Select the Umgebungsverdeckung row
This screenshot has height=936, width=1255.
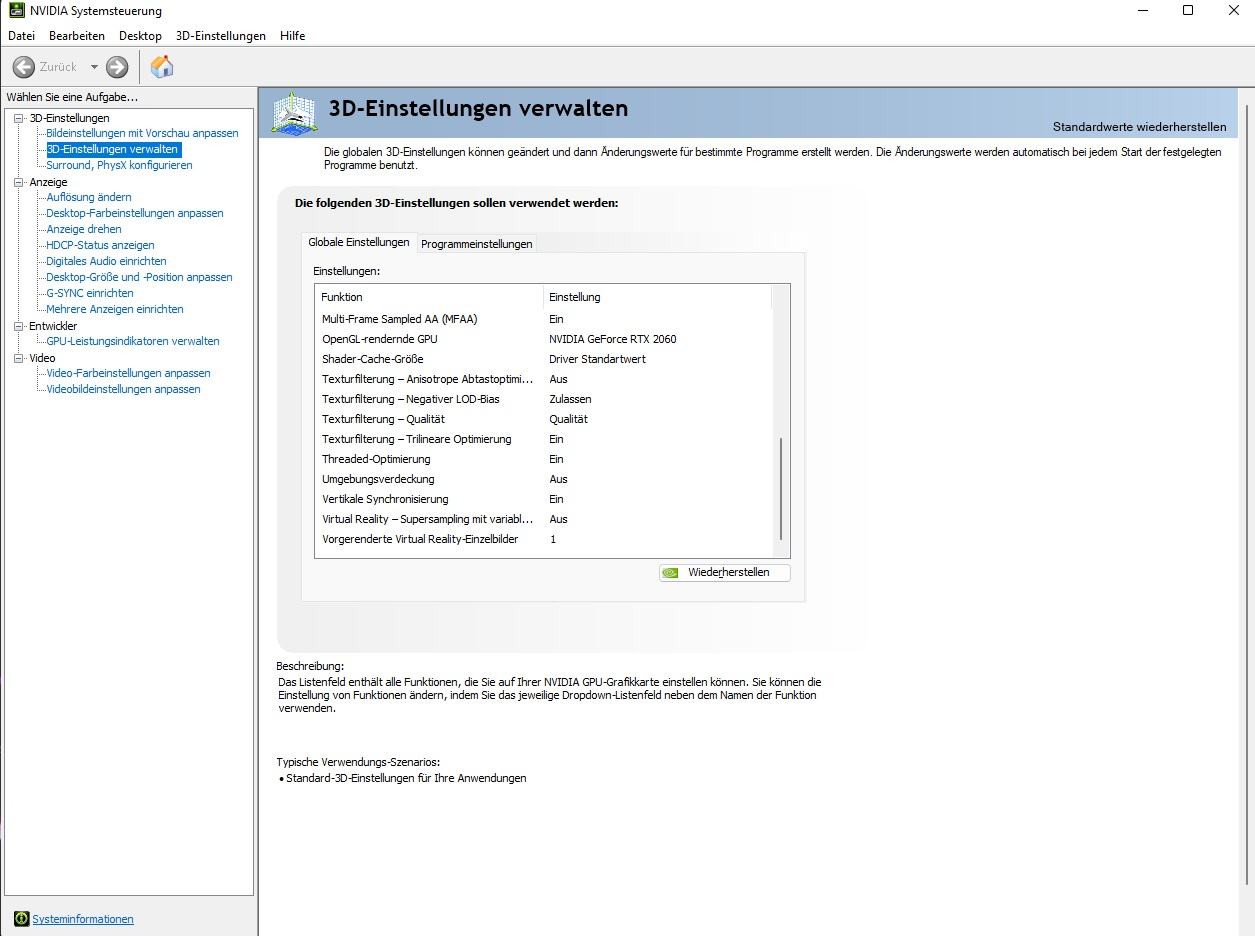(544, 479)
